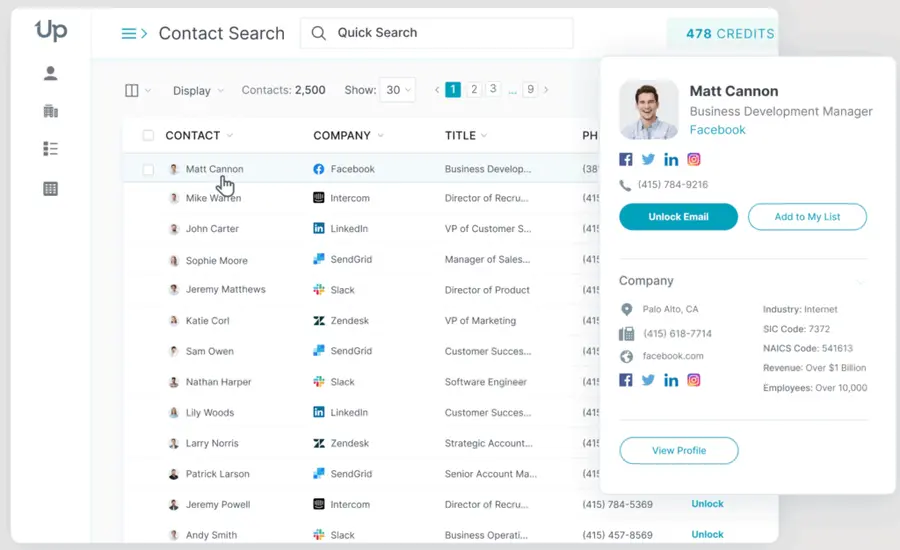Click Sam Owen's avatar
900x550 pixels.
173,351
